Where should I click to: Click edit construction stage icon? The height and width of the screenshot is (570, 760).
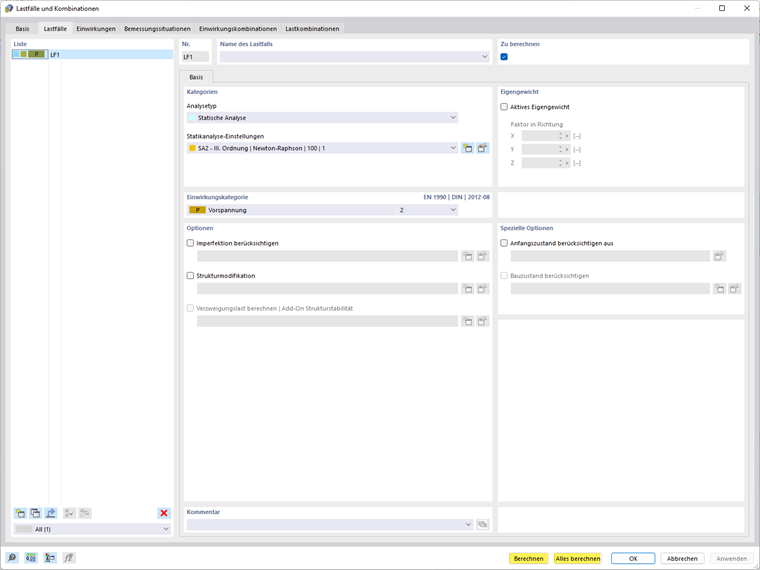(734, 289)
